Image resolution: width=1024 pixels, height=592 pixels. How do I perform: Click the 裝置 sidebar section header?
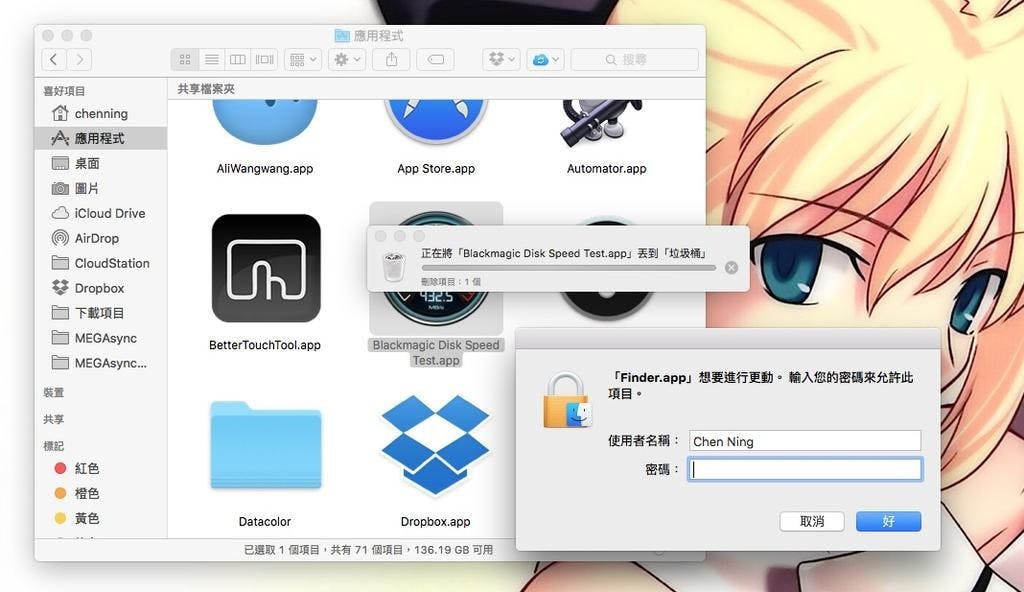click(x=54, y=393)
